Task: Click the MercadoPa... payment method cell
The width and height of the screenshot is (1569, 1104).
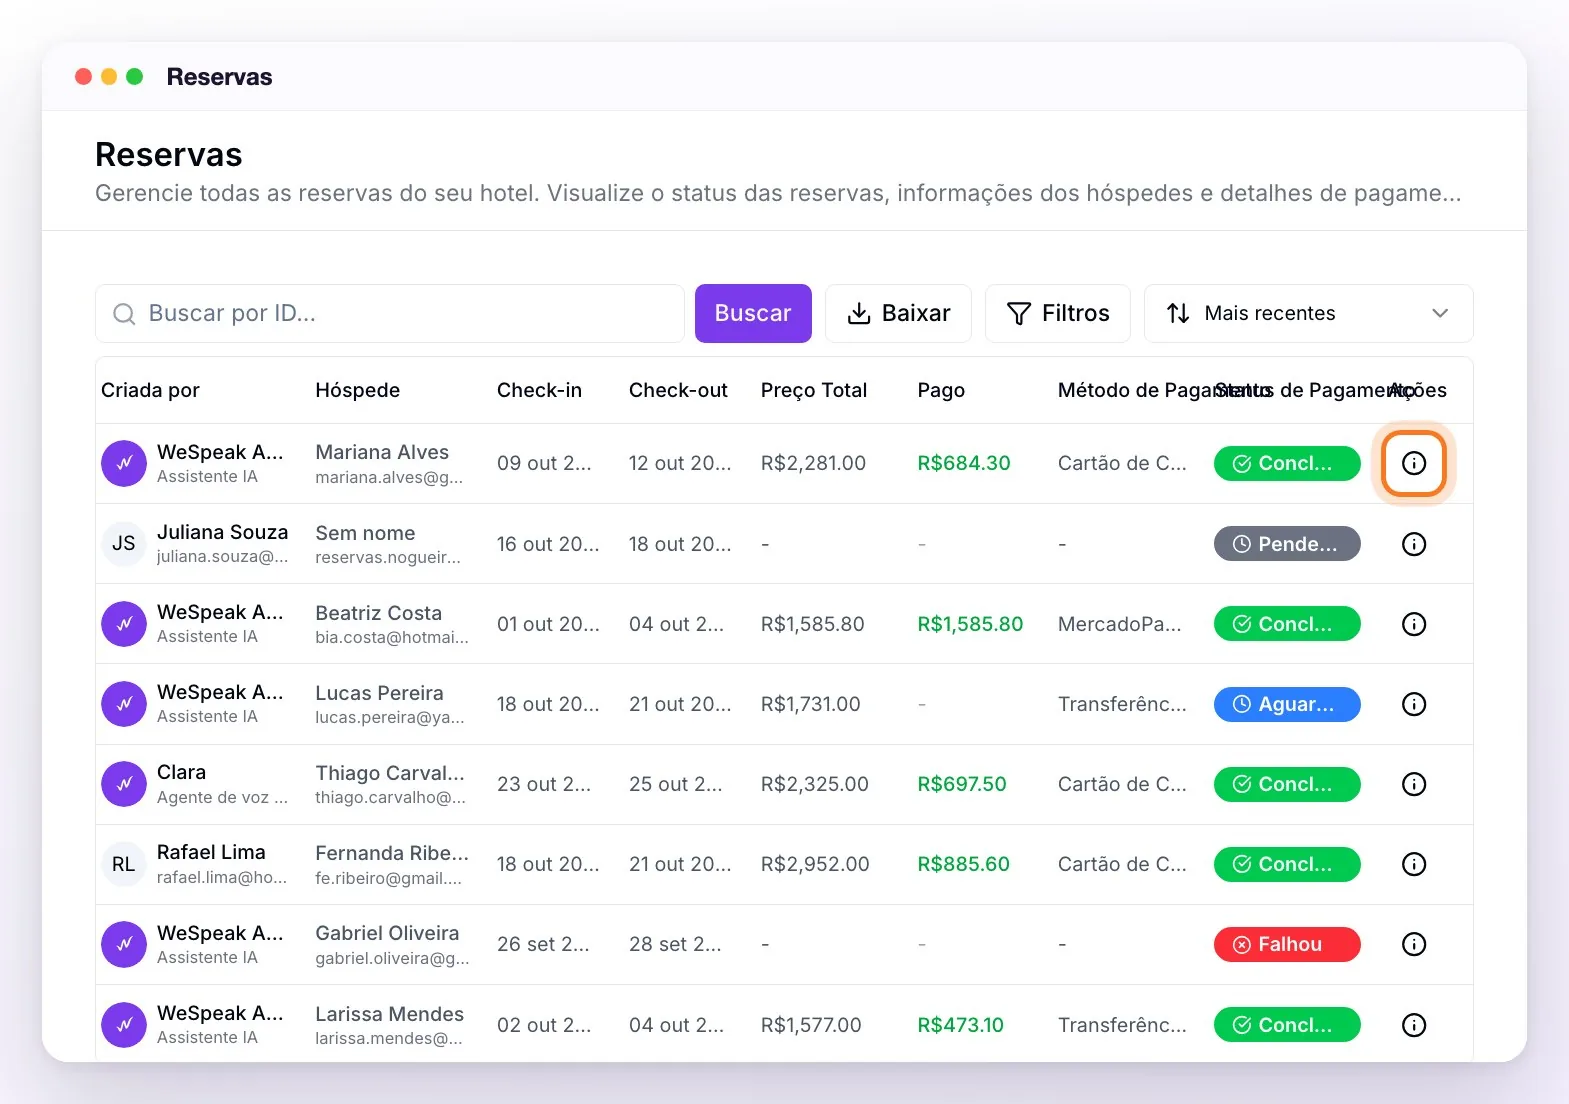Action: click(1120, 624)
